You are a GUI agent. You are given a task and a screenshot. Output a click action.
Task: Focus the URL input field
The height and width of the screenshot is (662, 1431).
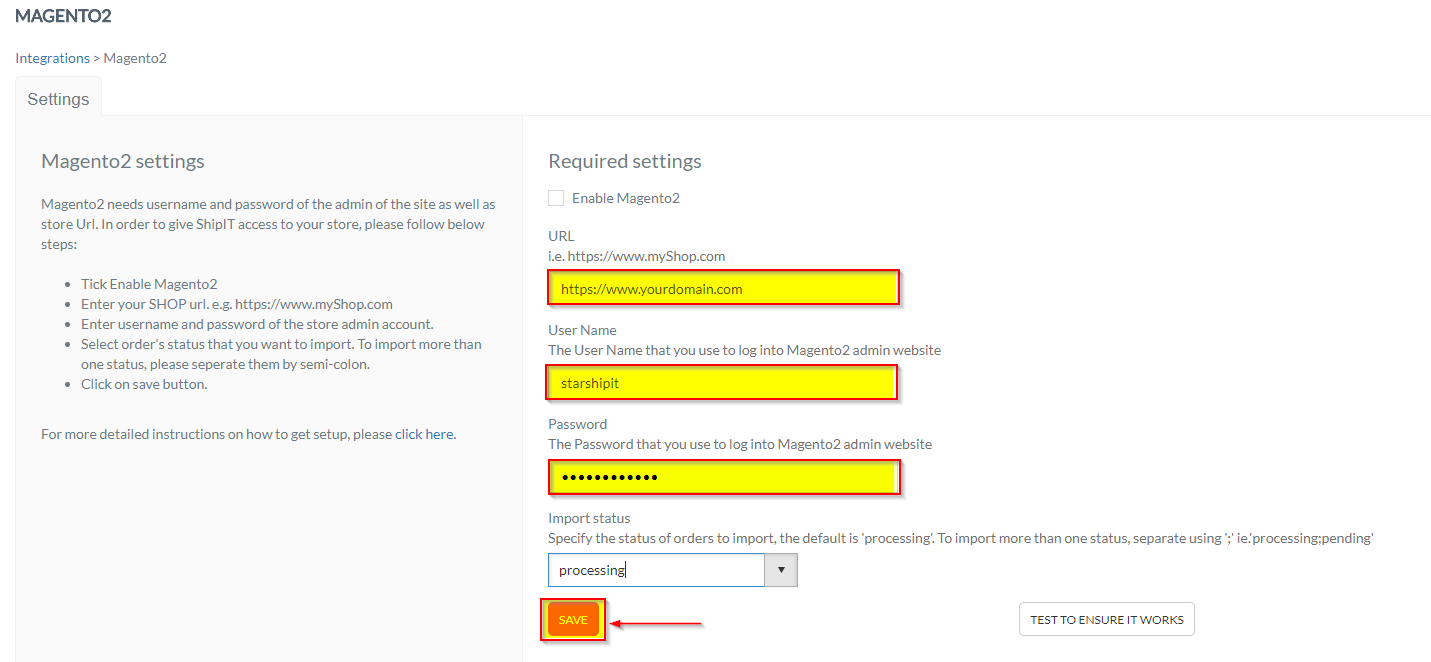point(724,288)
